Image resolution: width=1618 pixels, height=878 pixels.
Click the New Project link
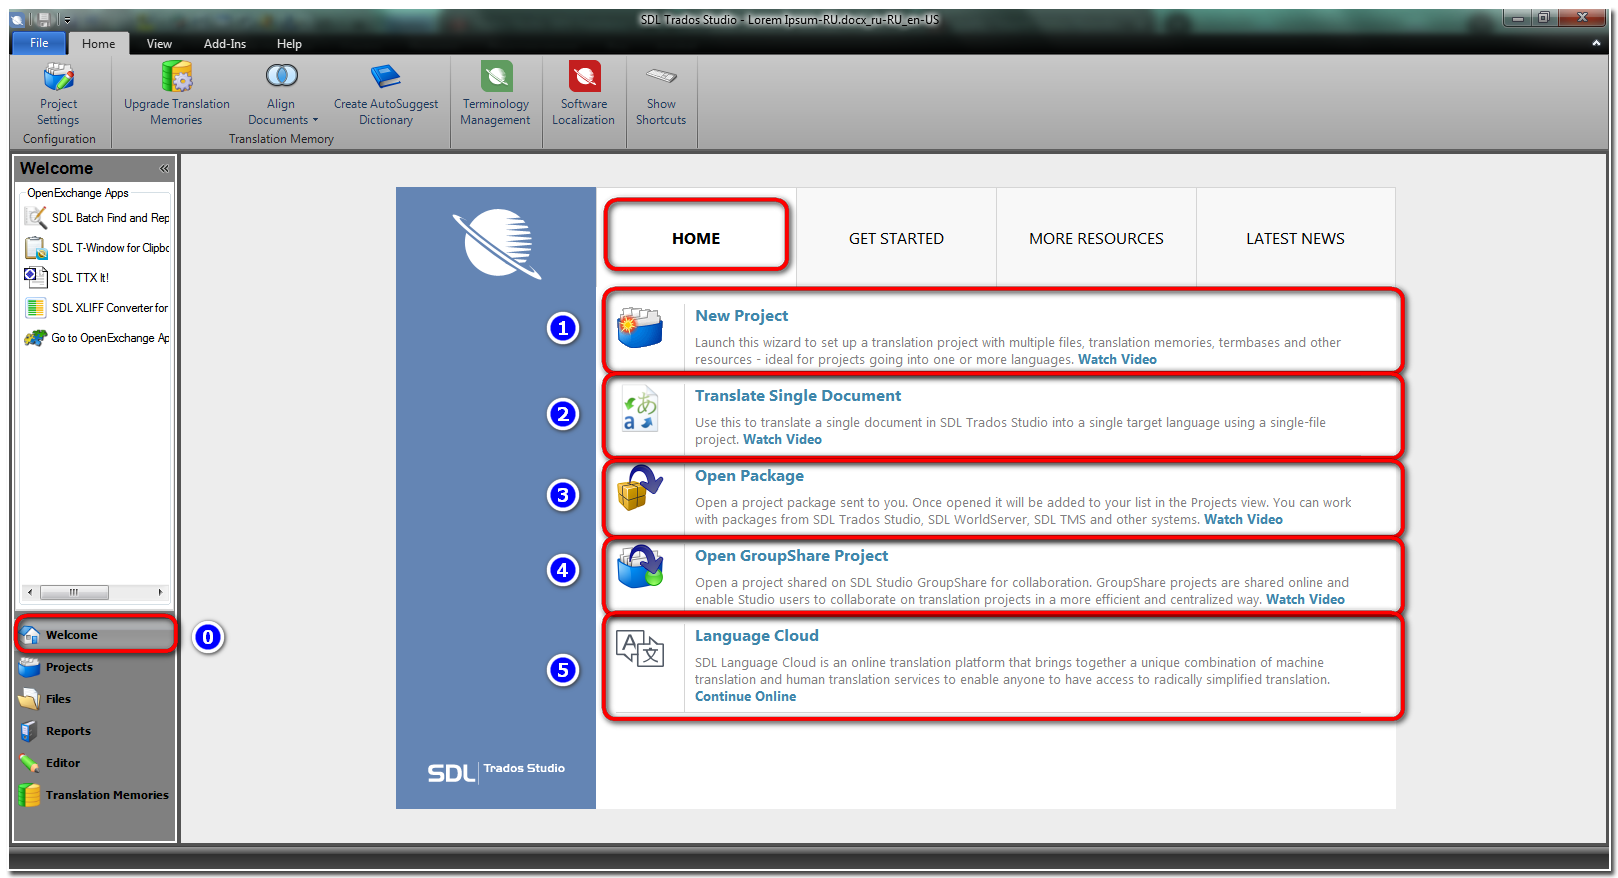(x=741, y=316)
